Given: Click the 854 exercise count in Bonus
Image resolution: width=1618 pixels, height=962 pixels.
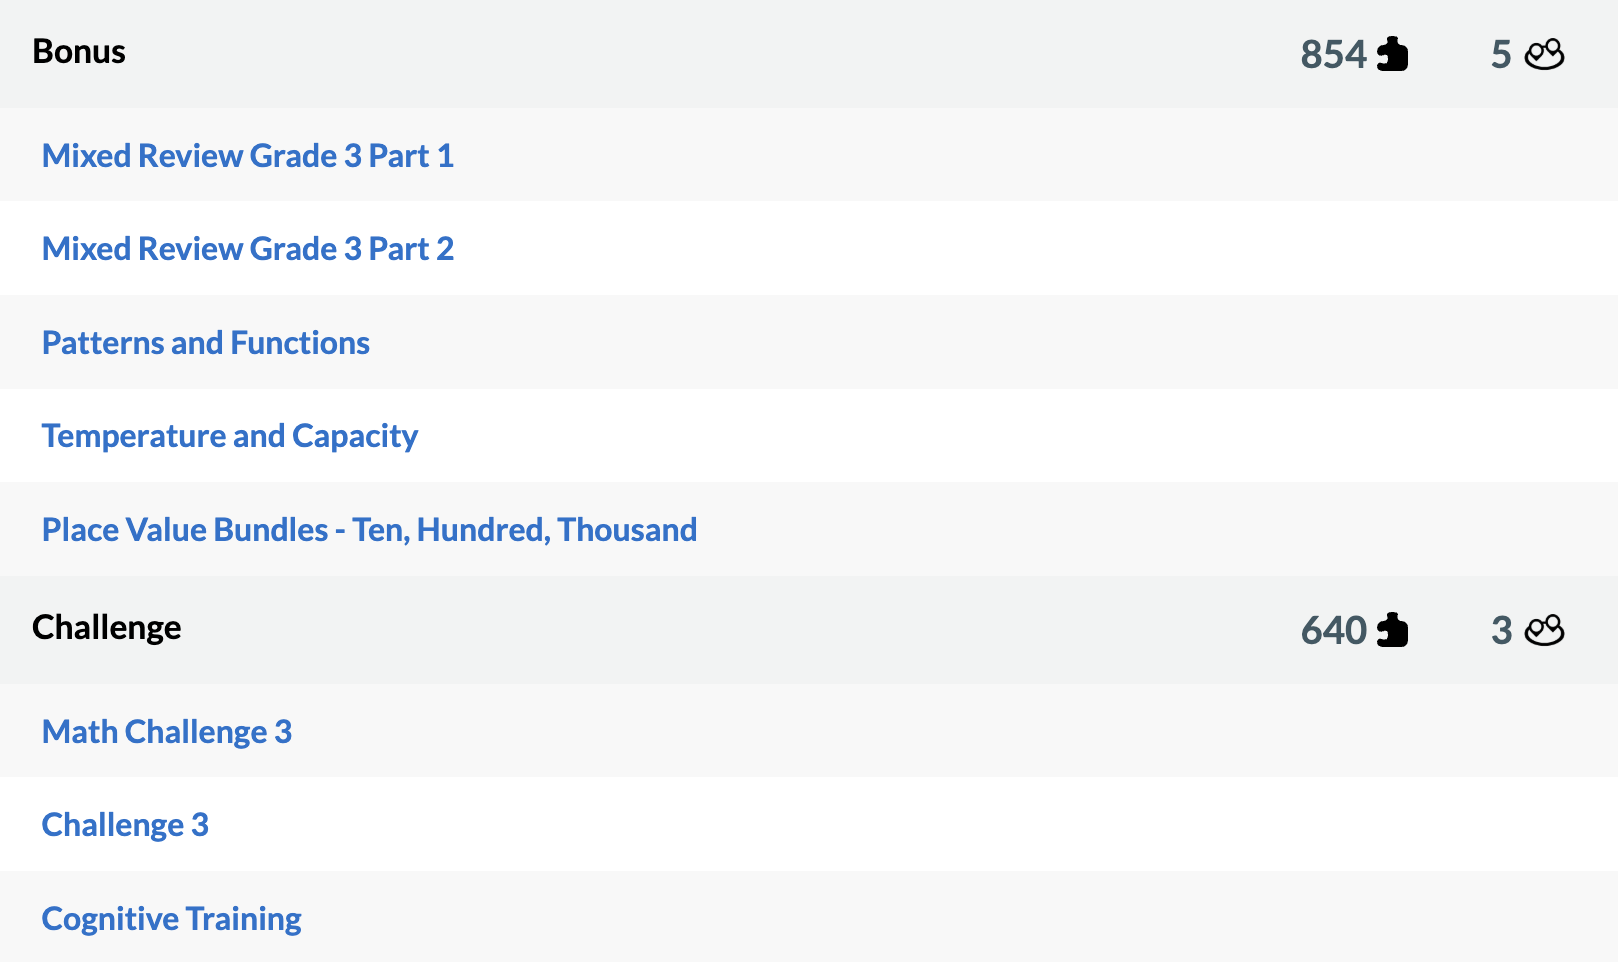Looking at the screenshot, I should (1334, 54).
